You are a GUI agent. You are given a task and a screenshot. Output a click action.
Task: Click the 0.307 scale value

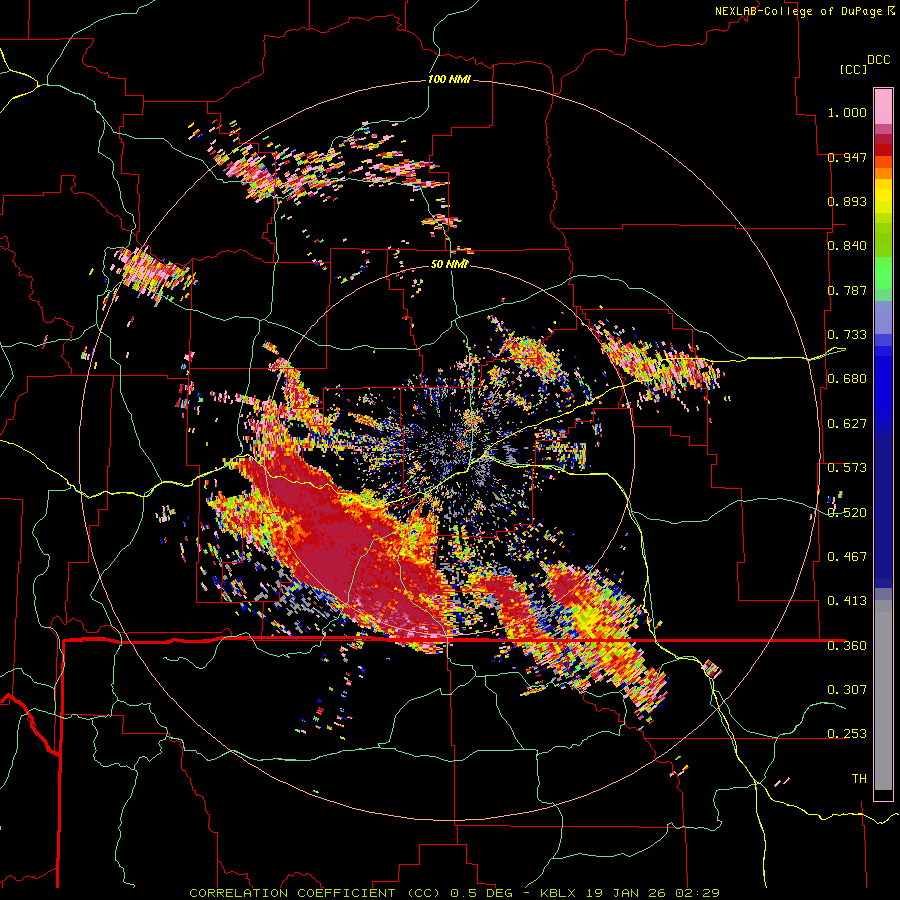click(847, 690)
